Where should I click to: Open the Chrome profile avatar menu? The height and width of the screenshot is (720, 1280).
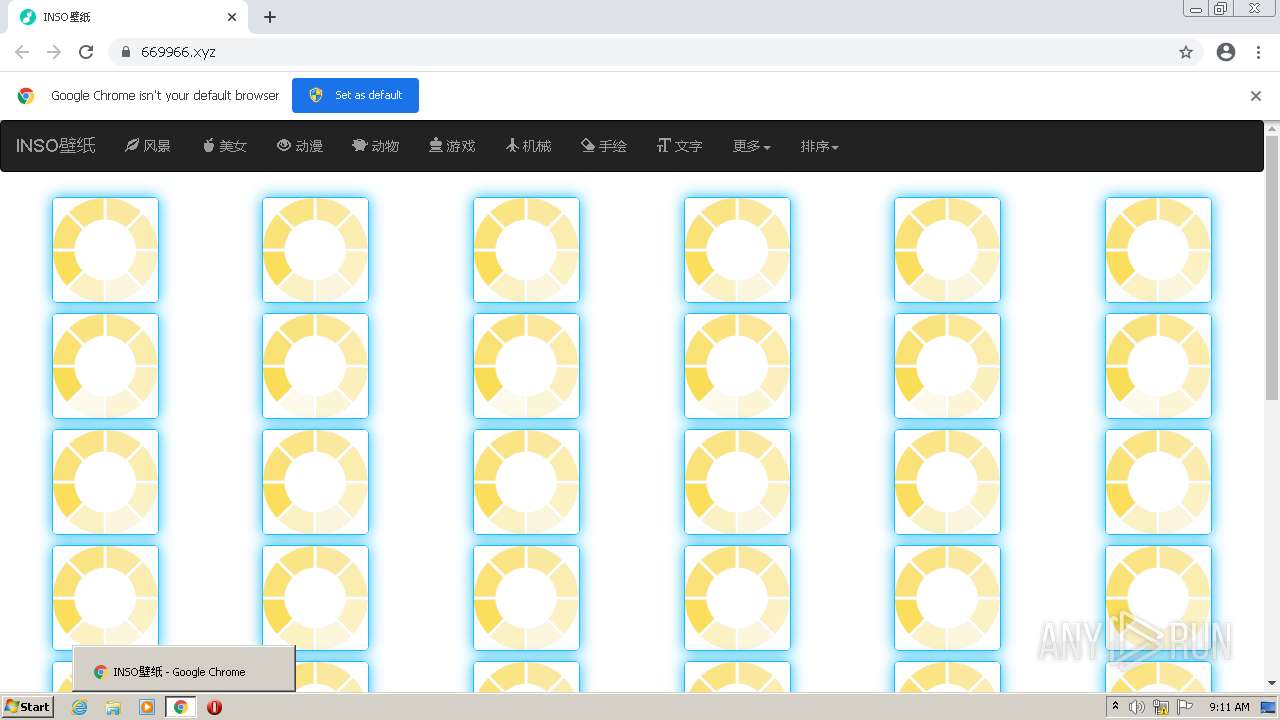(x=1226, y=52)
